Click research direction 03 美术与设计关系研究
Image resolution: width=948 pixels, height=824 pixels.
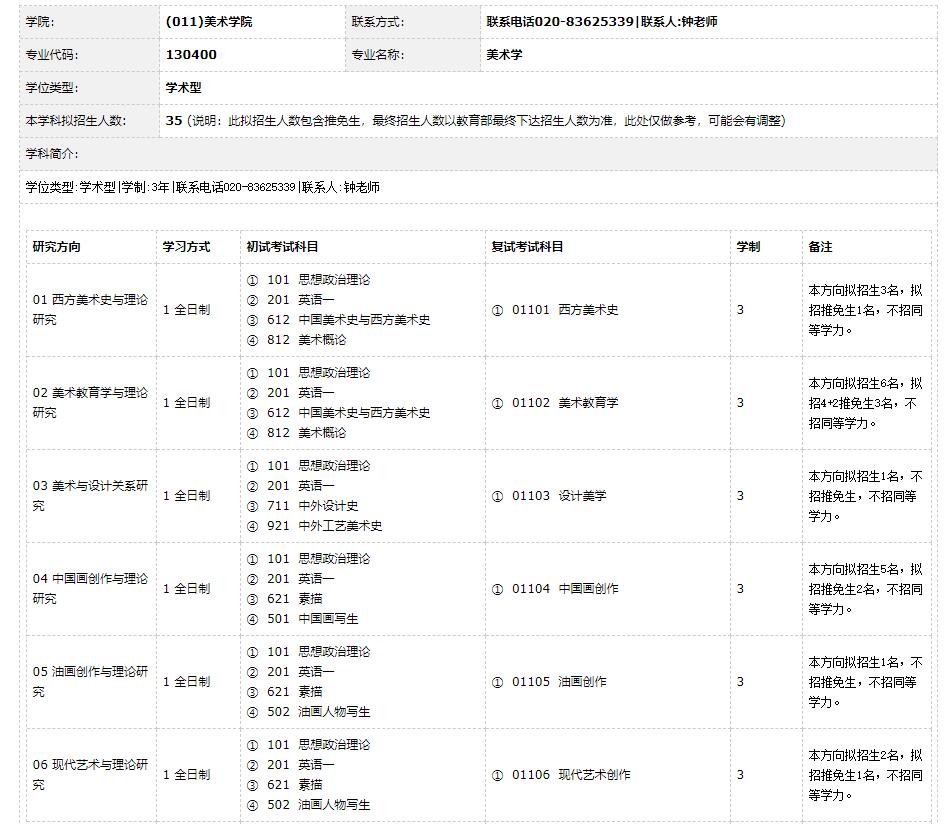[x=89, y=496]
